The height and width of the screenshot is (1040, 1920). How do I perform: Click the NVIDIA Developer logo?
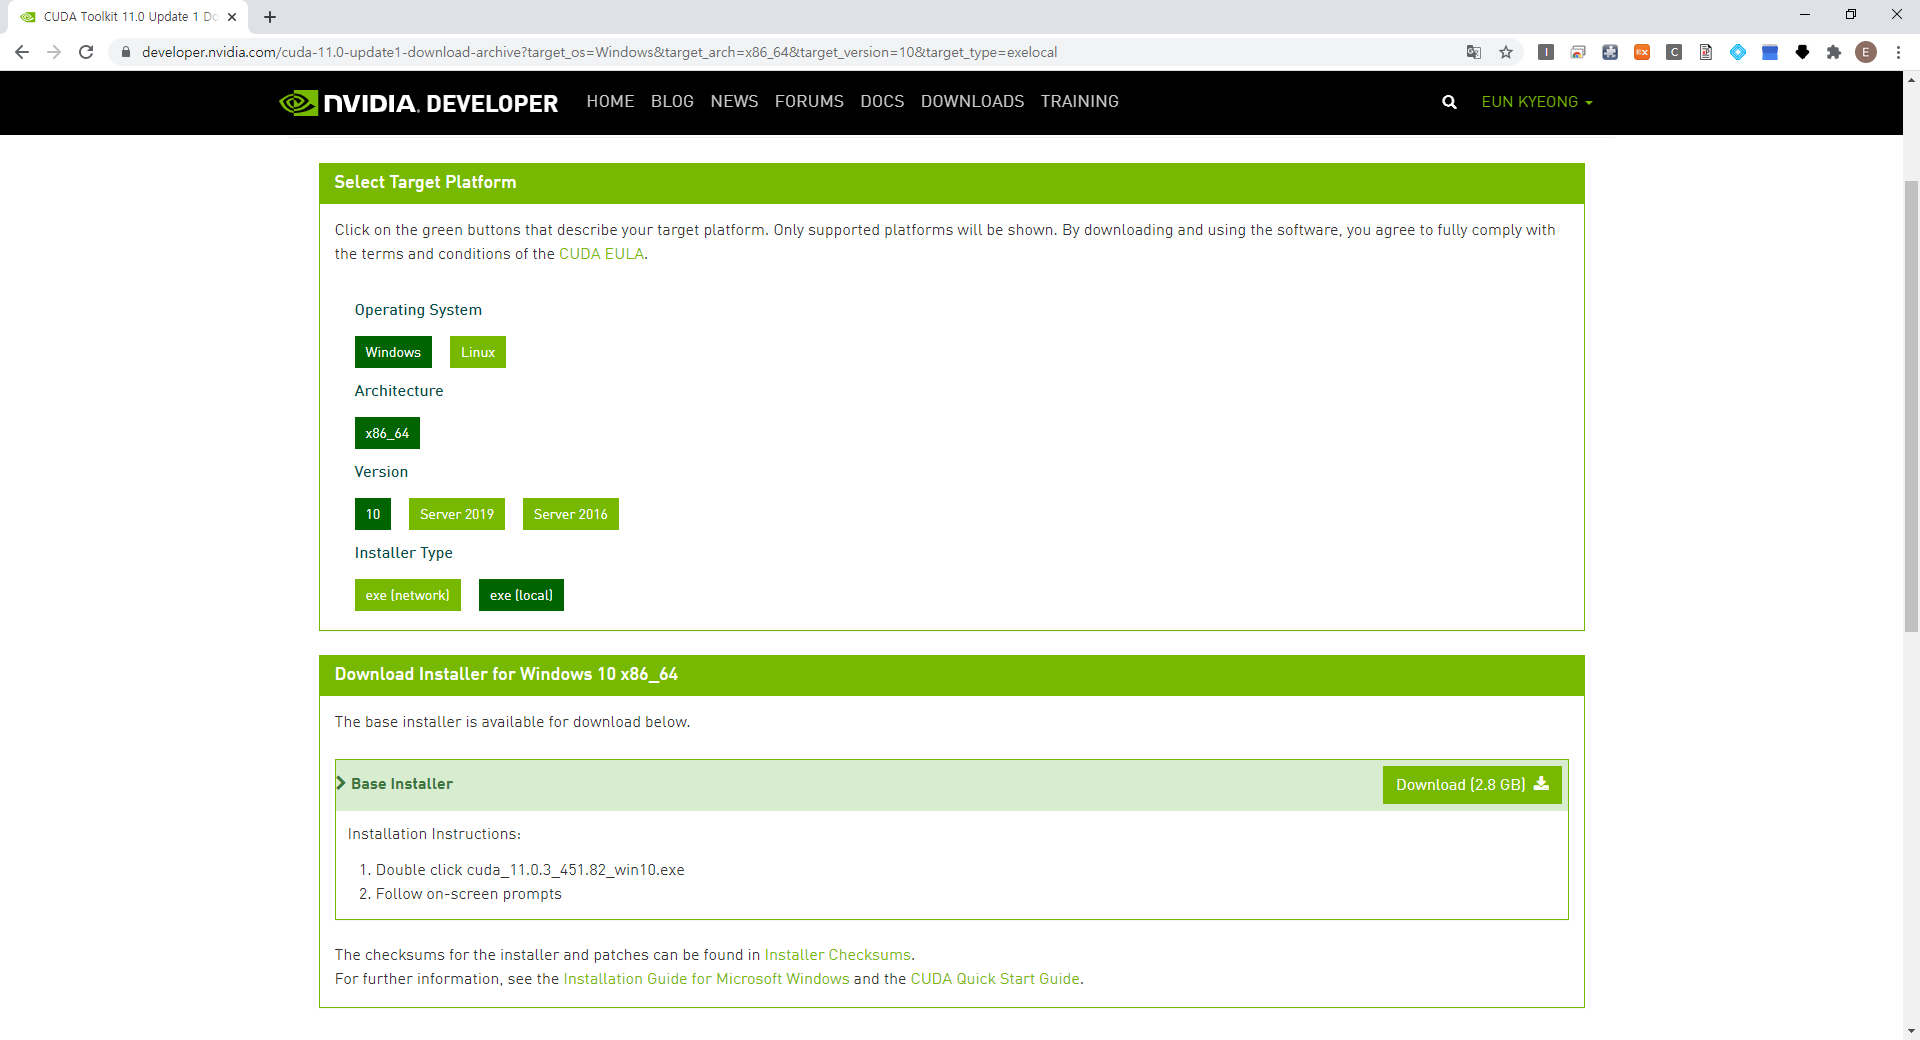tap(418, 102)
